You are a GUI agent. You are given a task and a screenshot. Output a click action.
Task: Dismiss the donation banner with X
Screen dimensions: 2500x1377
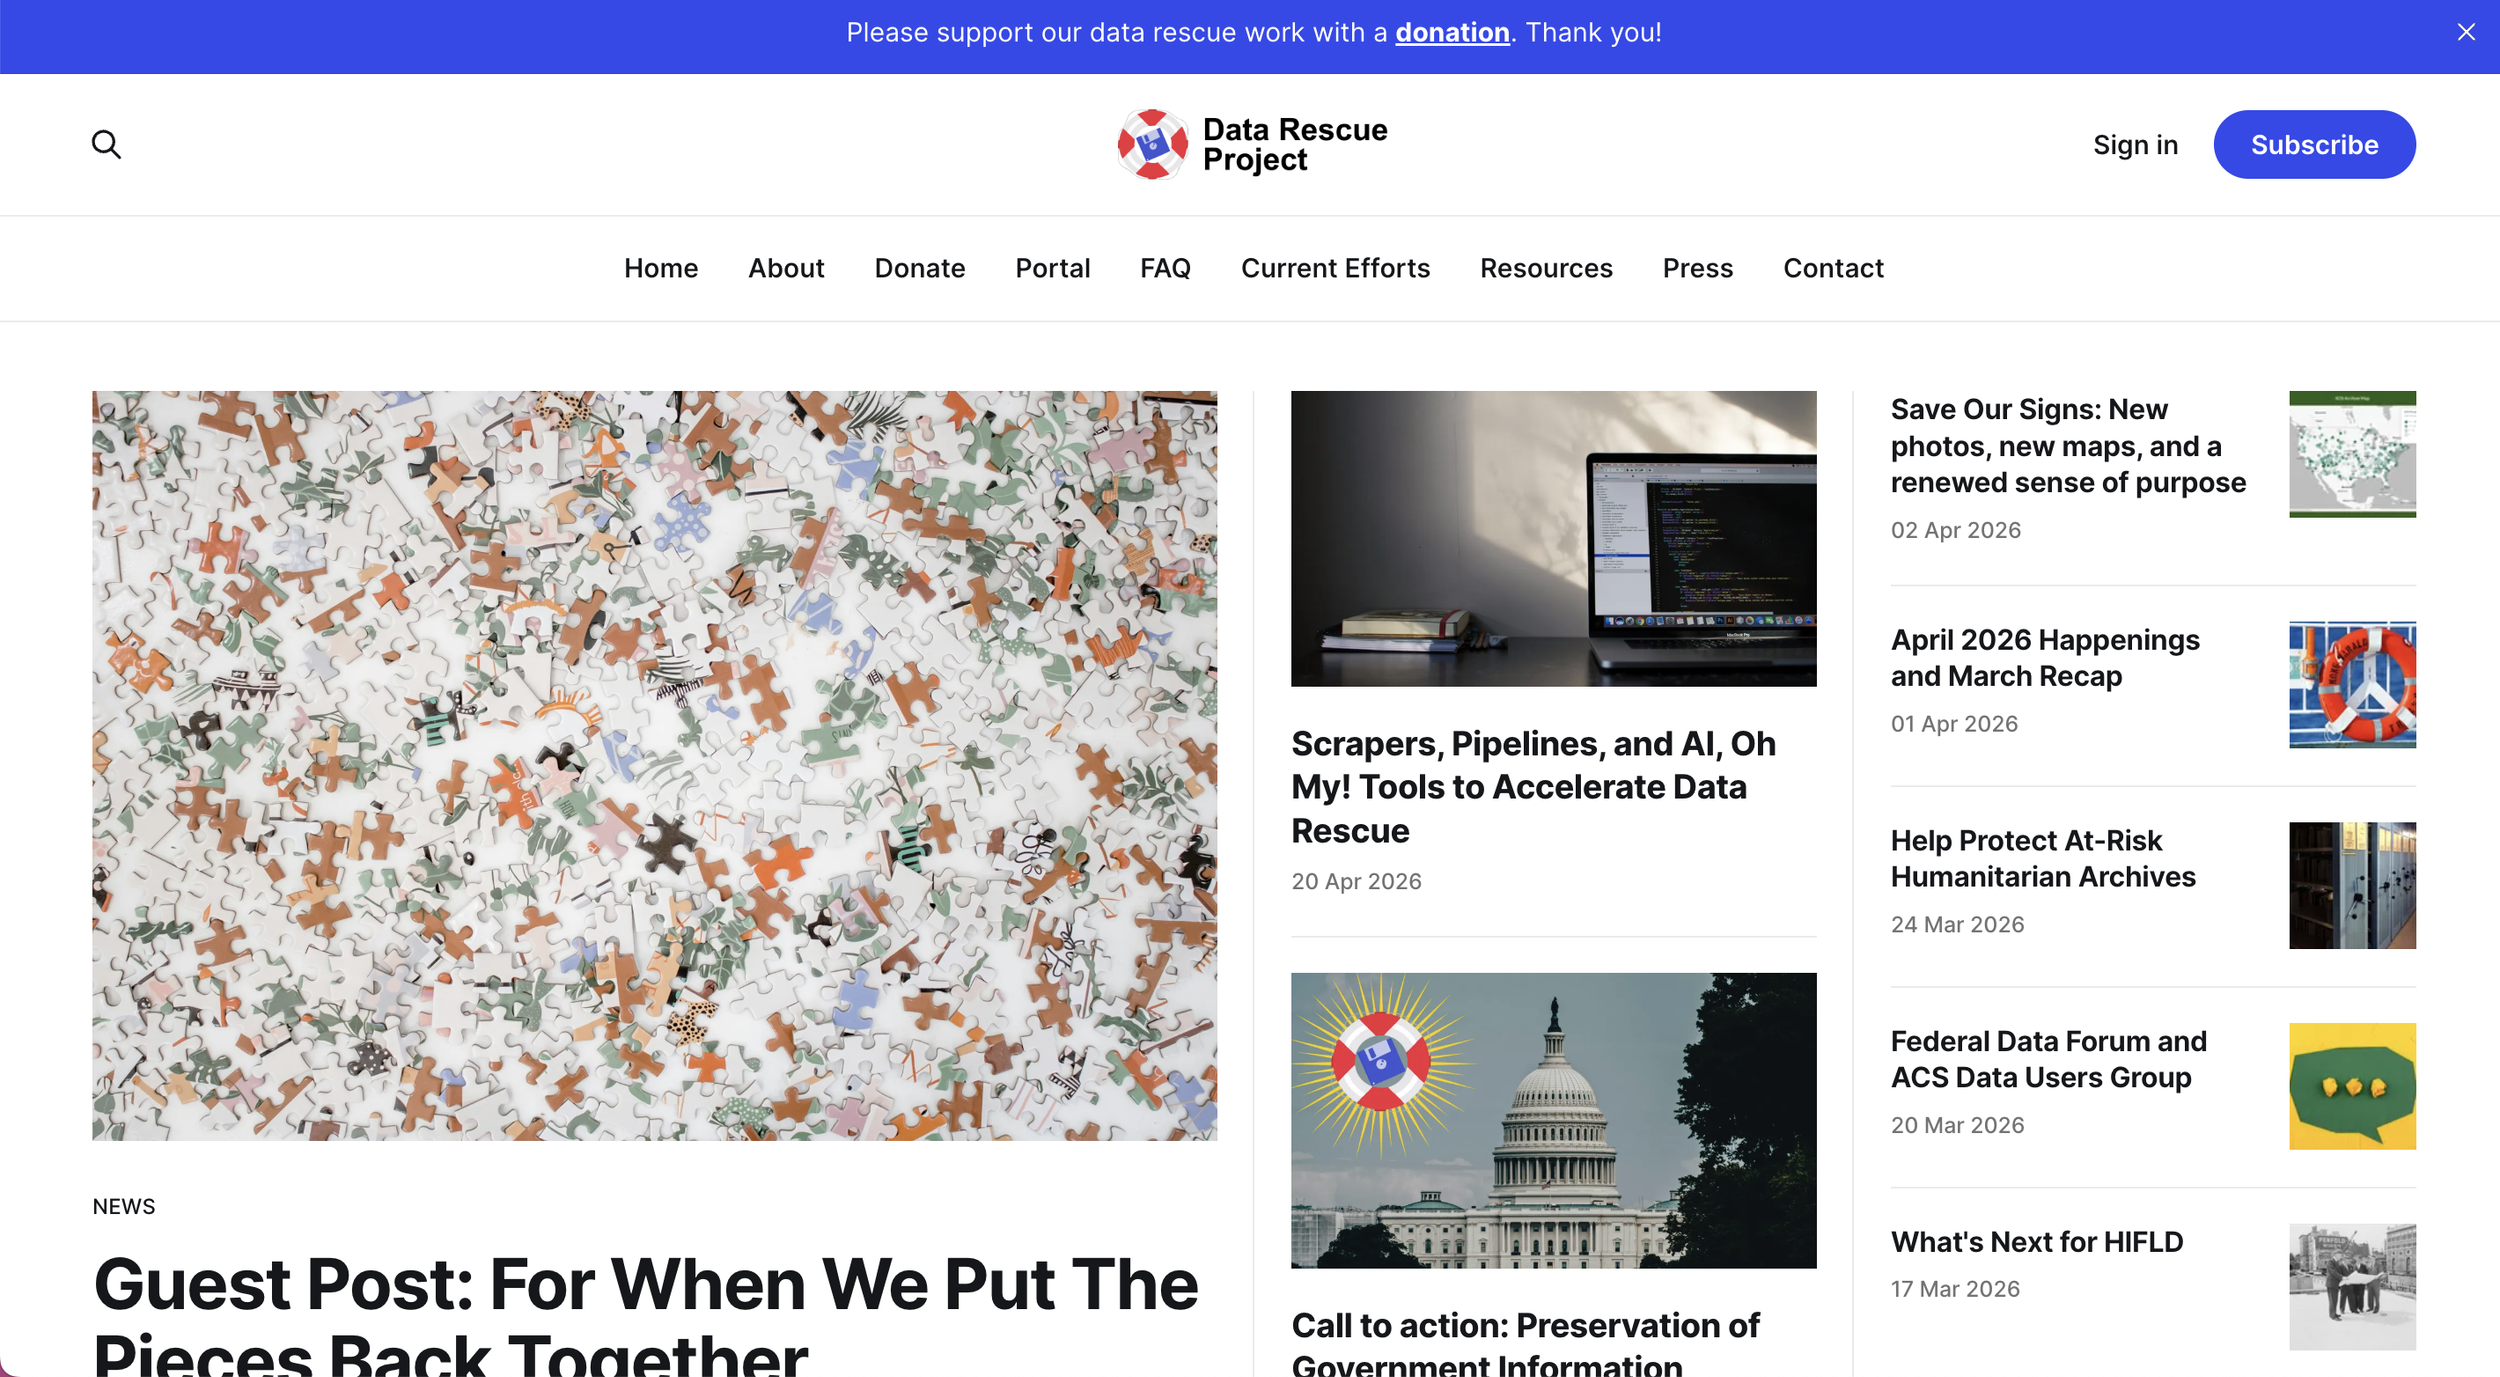pos(2466,32)
